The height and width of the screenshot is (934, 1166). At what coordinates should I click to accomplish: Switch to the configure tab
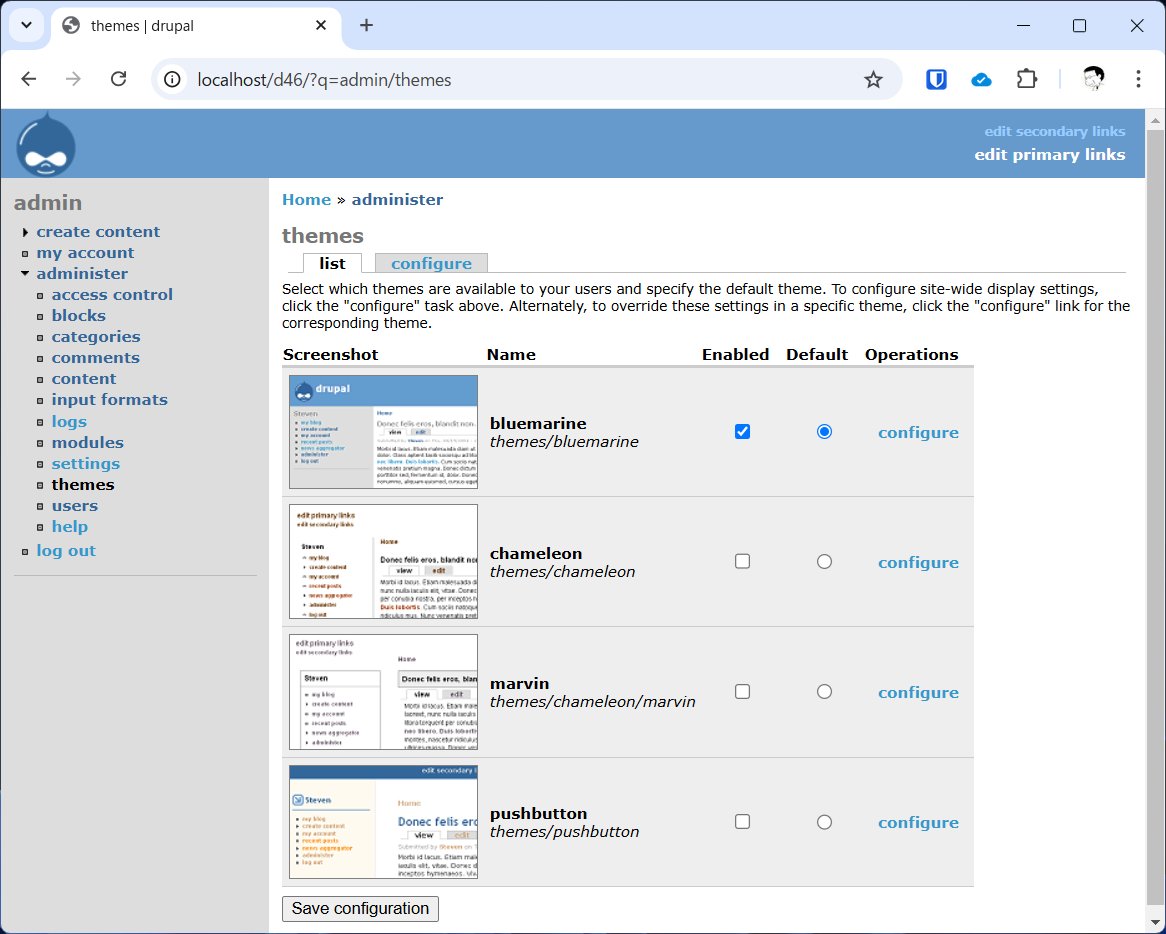point(431,263)
